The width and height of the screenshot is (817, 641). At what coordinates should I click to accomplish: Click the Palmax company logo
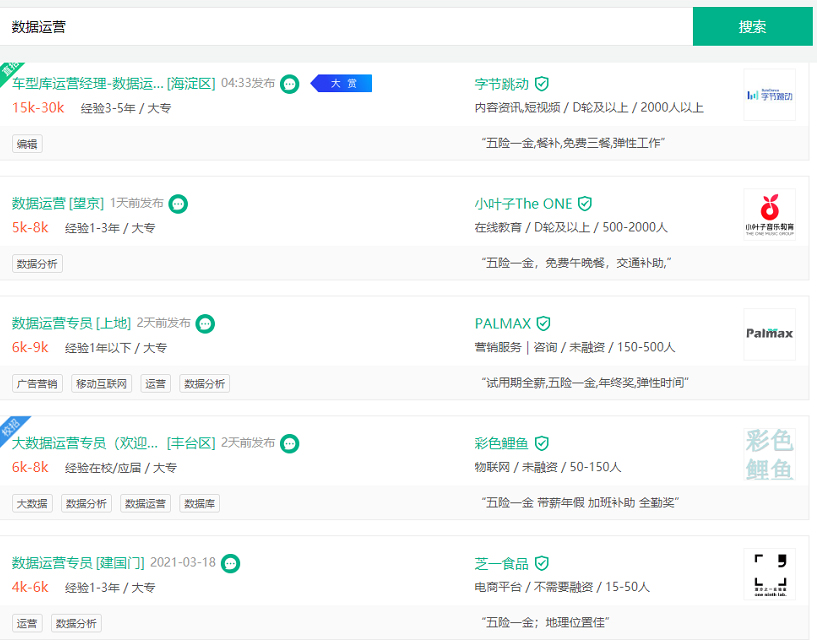(769, 335)
